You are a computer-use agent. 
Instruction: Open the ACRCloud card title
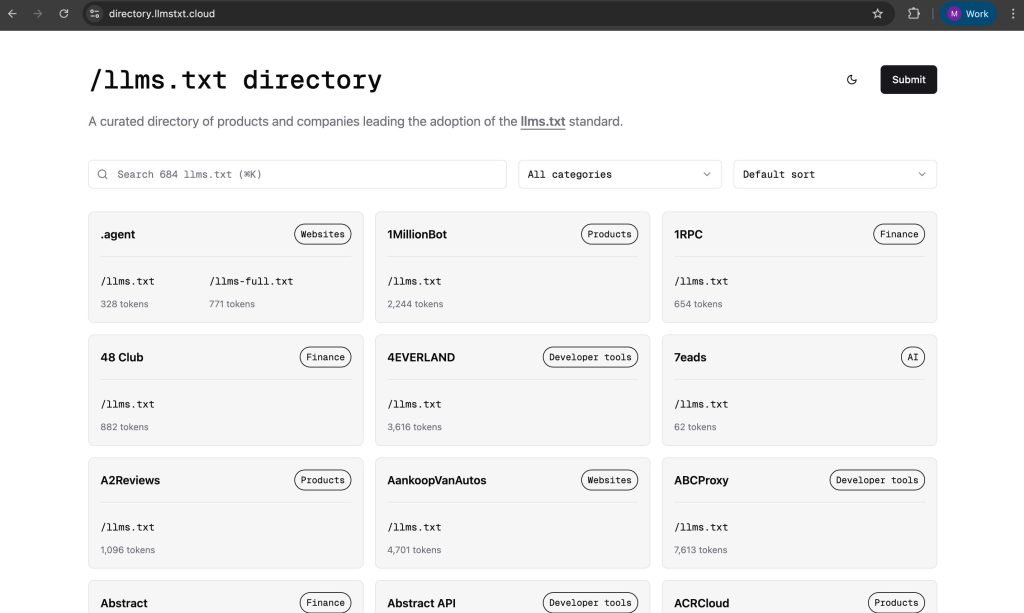coord(701,603)
